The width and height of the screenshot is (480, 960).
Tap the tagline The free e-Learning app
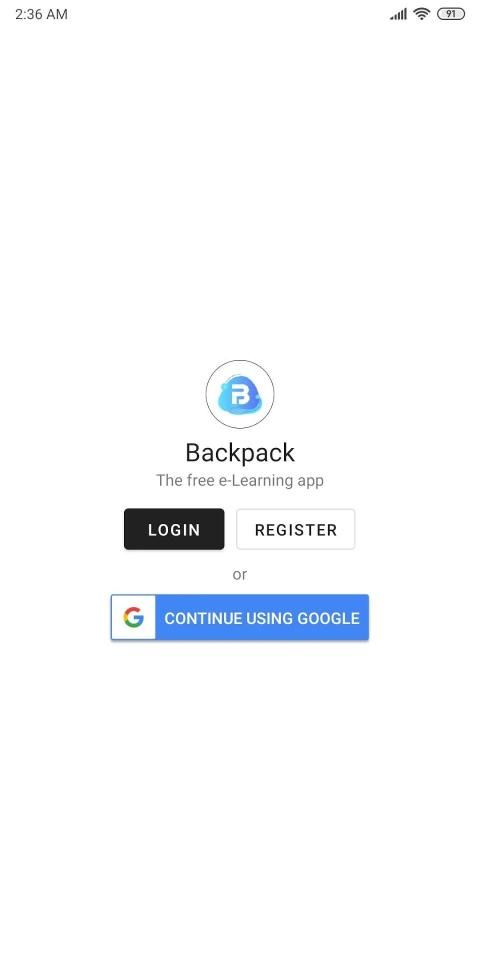tap(240, 481)
